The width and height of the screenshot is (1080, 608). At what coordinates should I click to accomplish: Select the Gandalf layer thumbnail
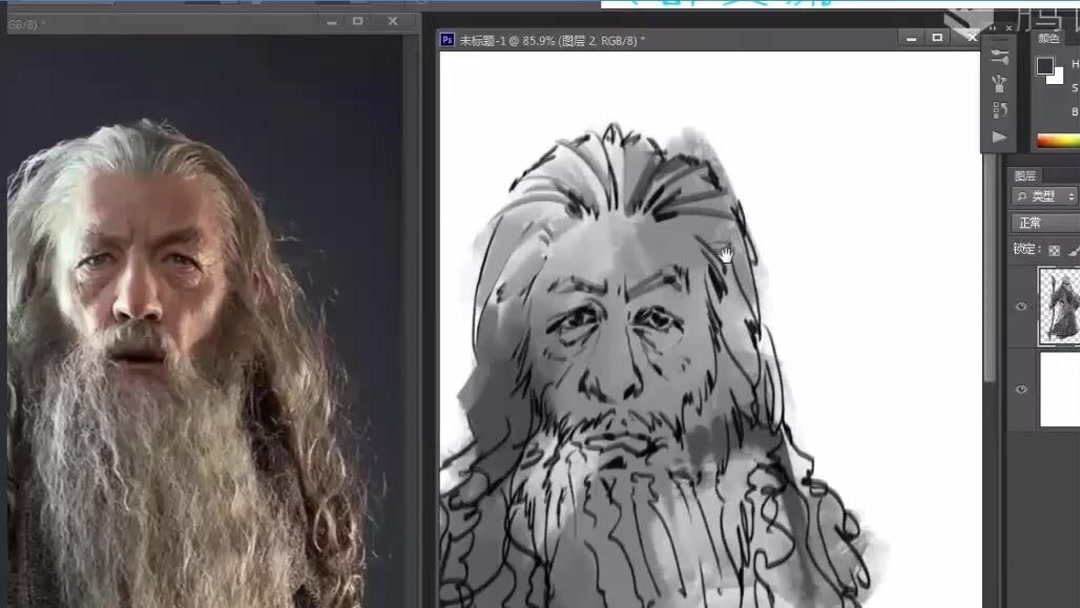click(x=1060, y=305)
